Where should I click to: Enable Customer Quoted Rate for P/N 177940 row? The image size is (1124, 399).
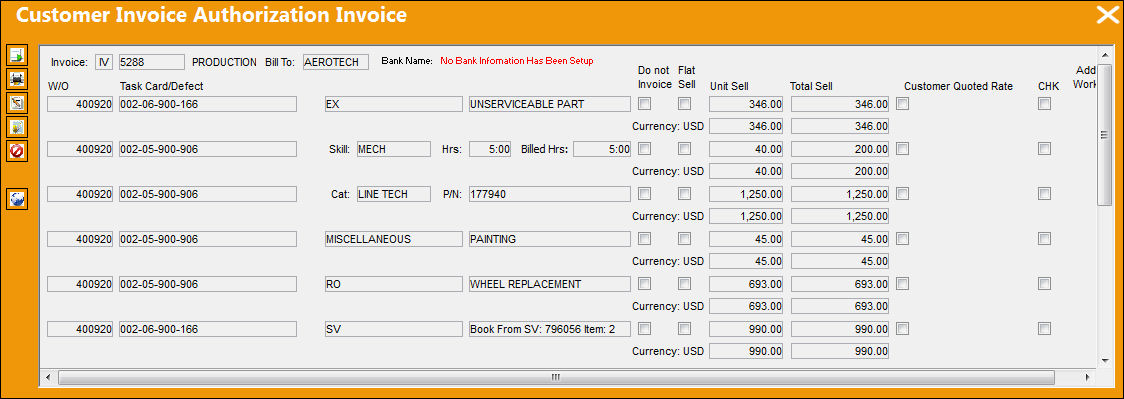coord(902,193)
